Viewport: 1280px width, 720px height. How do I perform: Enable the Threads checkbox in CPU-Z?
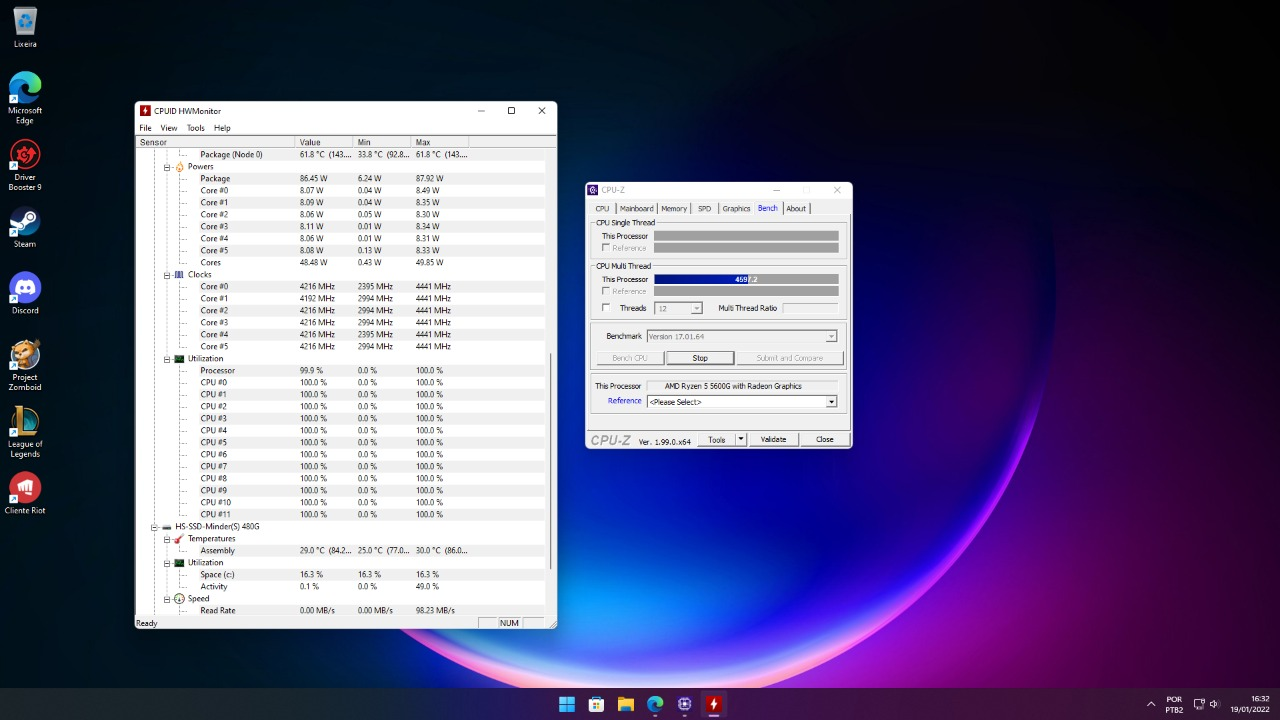coord(606,308)
